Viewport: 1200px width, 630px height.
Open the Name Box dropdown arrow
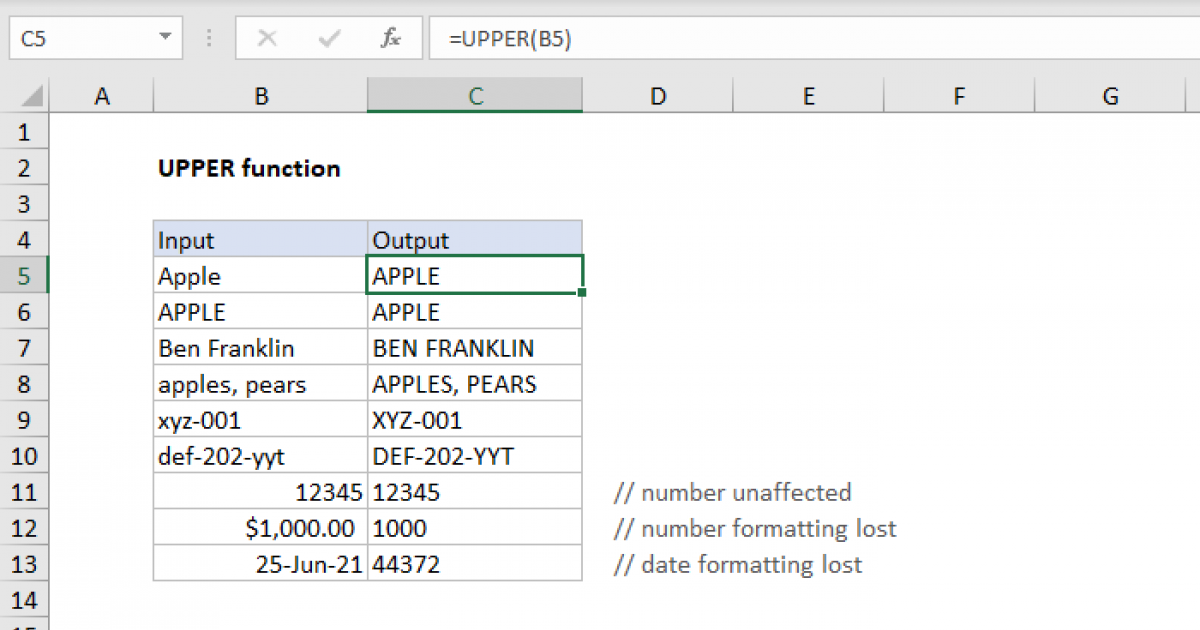tap(164, 39)
